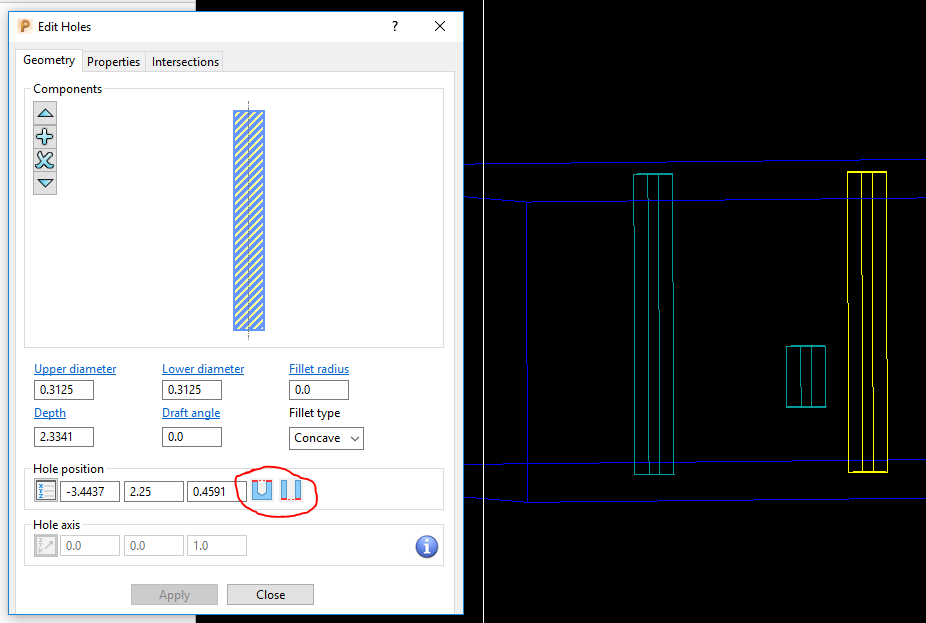
Task: Close the Edit Holes dialog with X
Action: tap(440, 26)
